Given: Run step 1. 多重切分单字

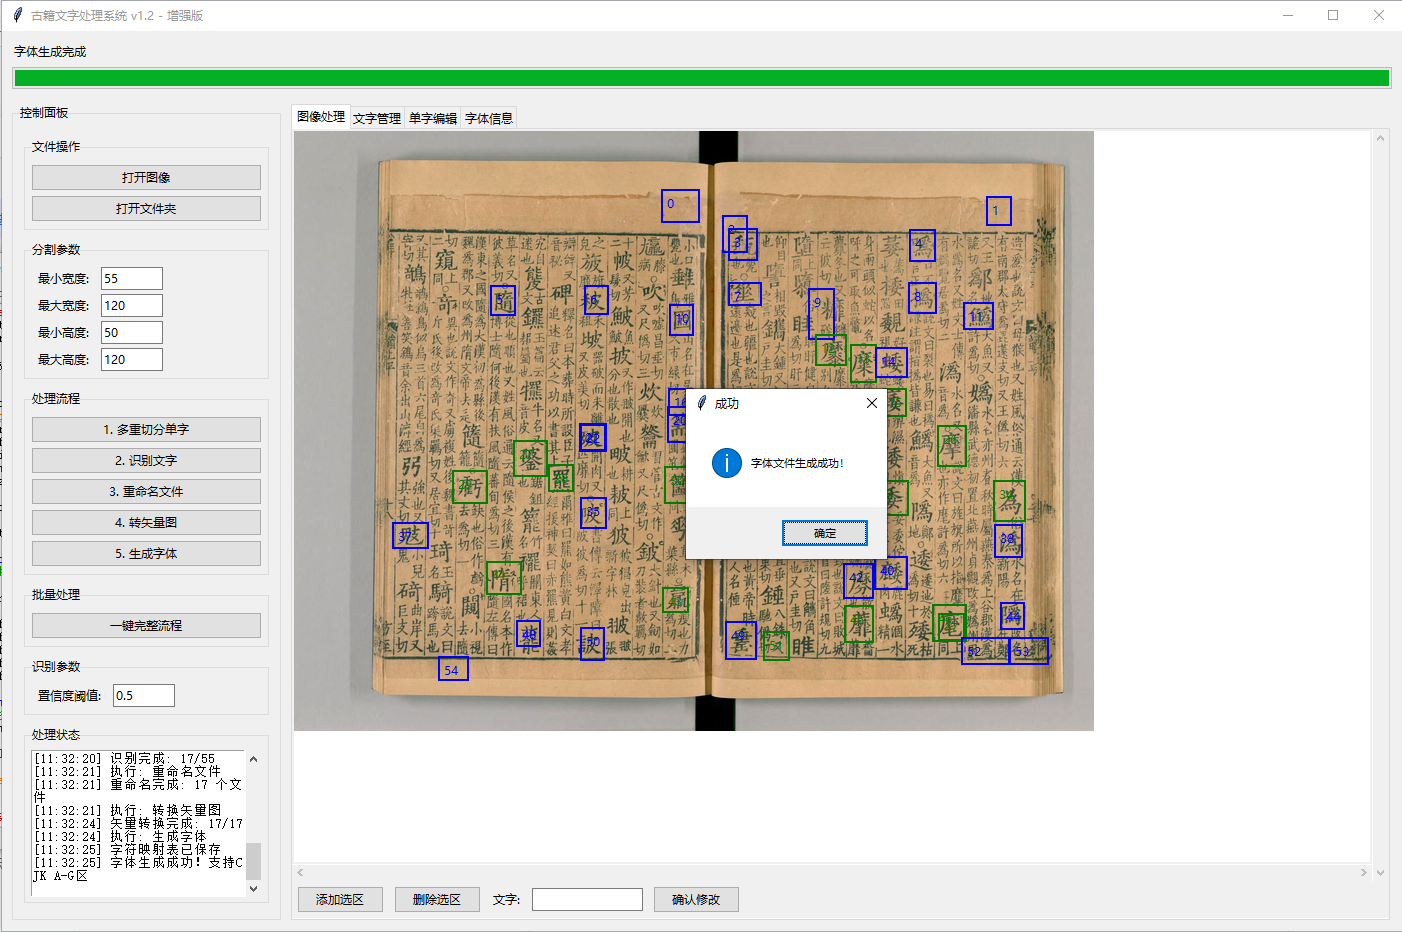Looking at the screenshot, I should tap(146, 429).
